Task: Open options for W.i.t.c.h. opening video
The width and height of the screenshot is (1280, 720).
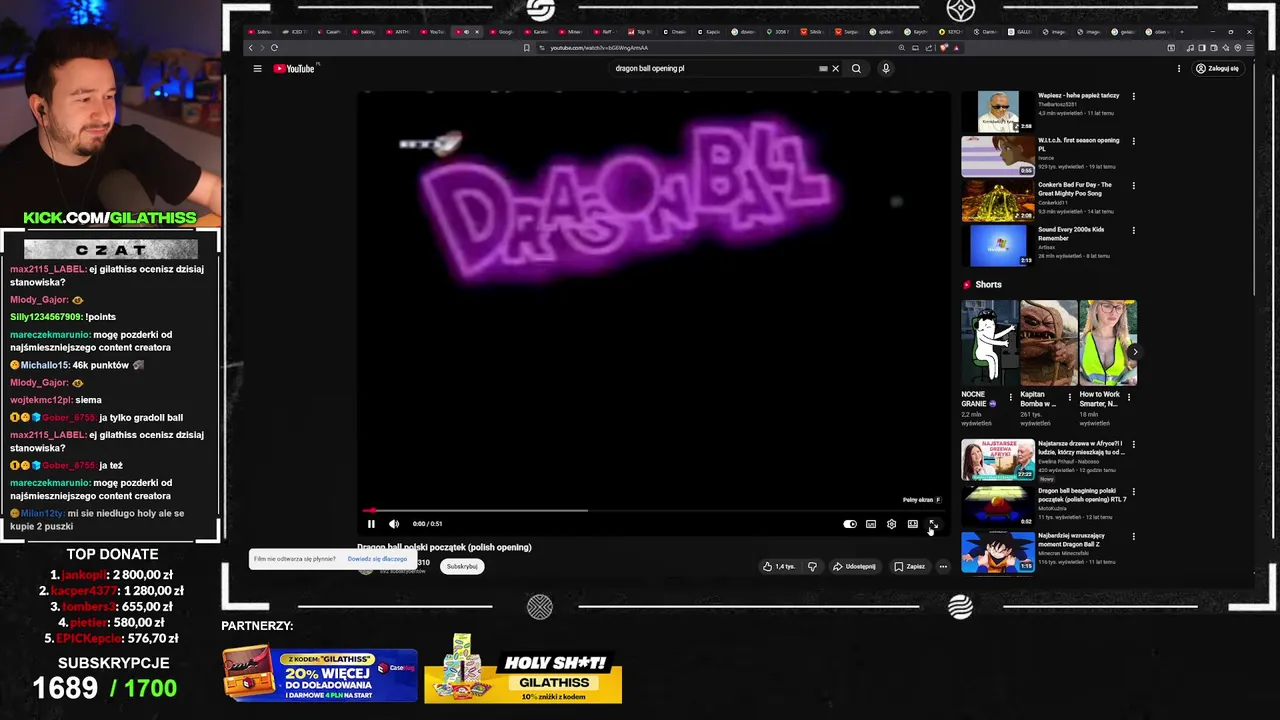Action: coord(1133,141)
